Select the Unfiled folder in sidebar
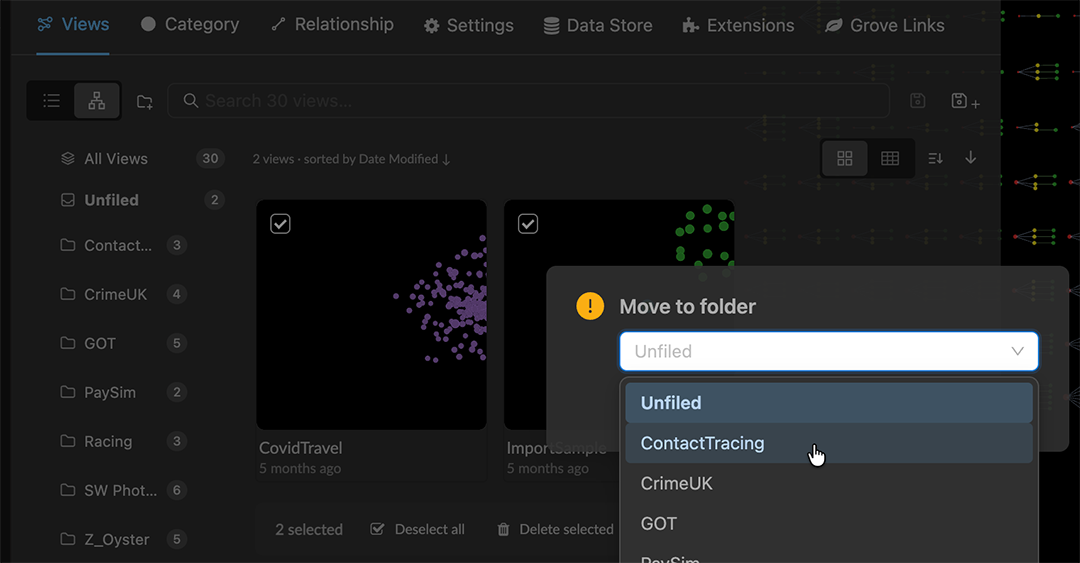The width and height of the screenshot is (1080, 563). [141, 200]
